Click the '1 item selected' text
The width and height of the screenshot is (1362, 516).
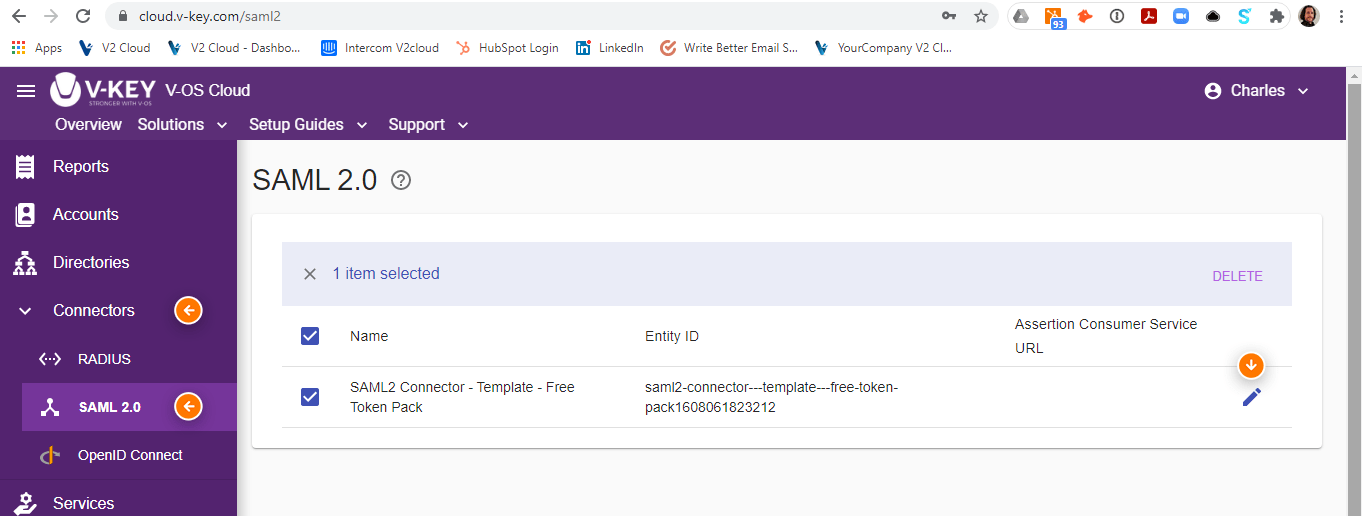point(386,274)
